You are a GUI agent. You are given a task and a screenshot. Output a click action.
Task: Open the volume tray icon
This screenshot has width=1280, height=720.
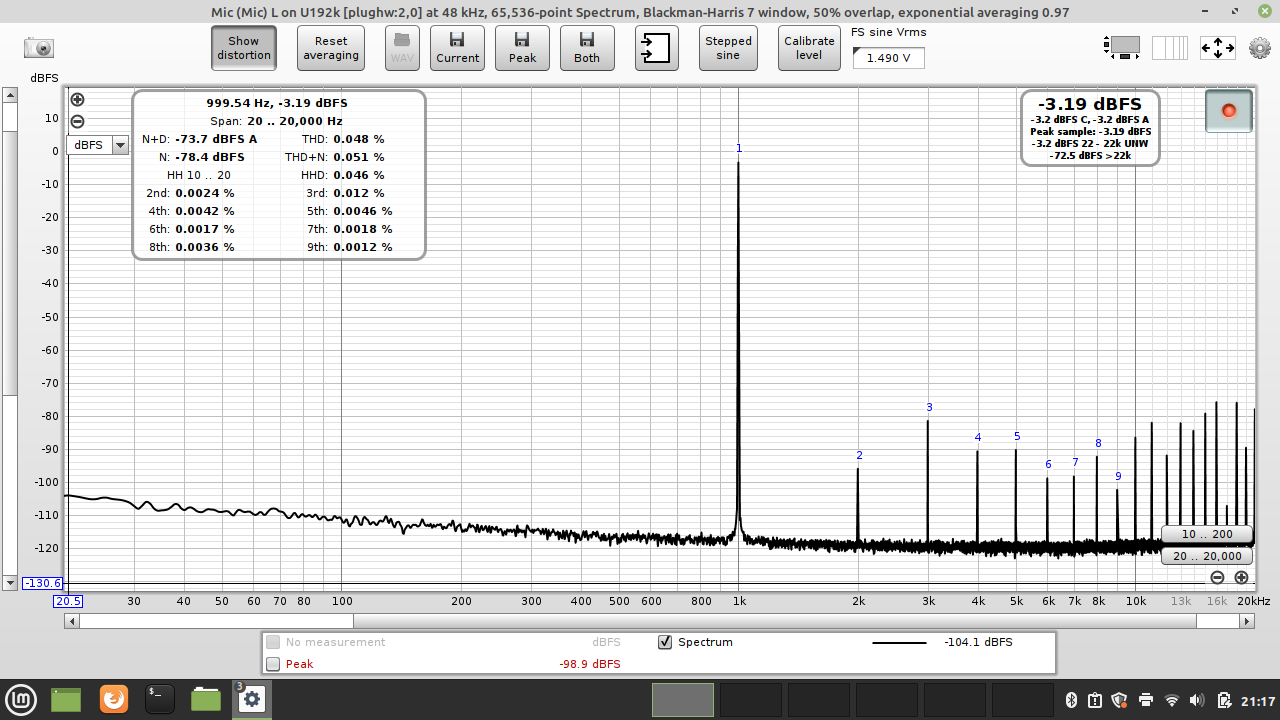pos(1197,699)
